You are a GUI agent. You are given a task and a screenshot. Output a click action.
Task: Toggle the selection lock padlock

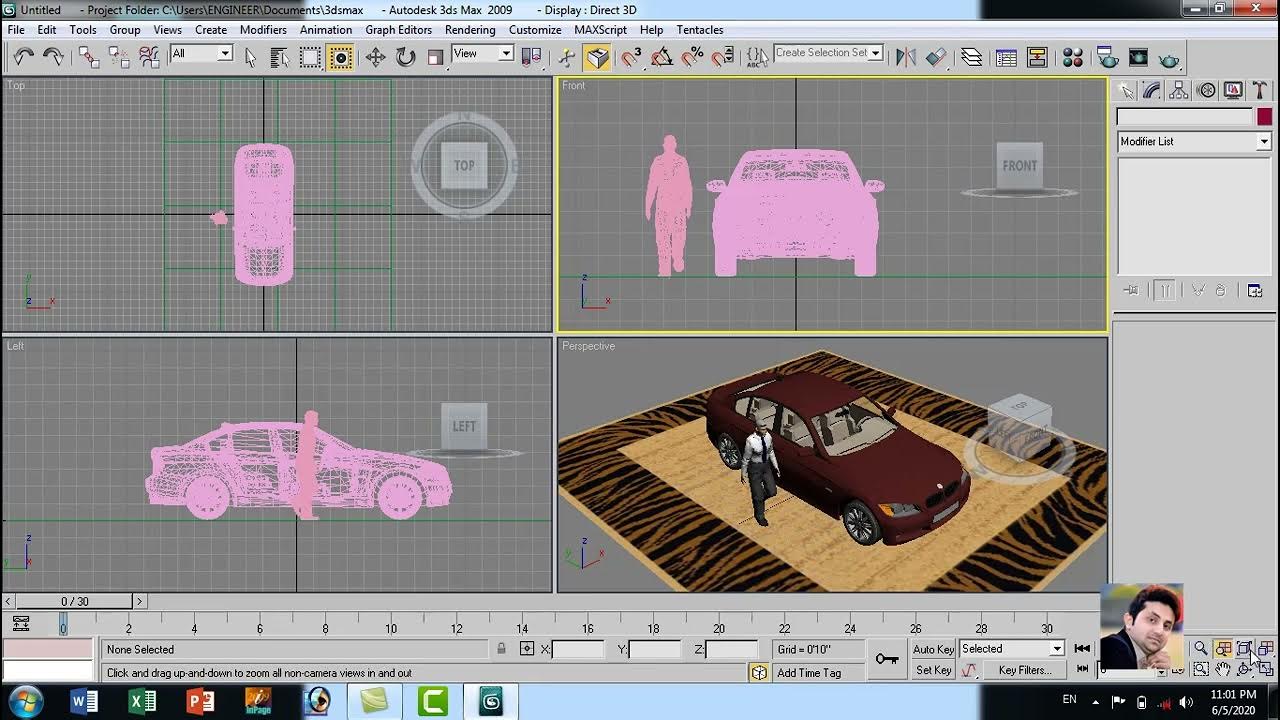click(501, 649)
